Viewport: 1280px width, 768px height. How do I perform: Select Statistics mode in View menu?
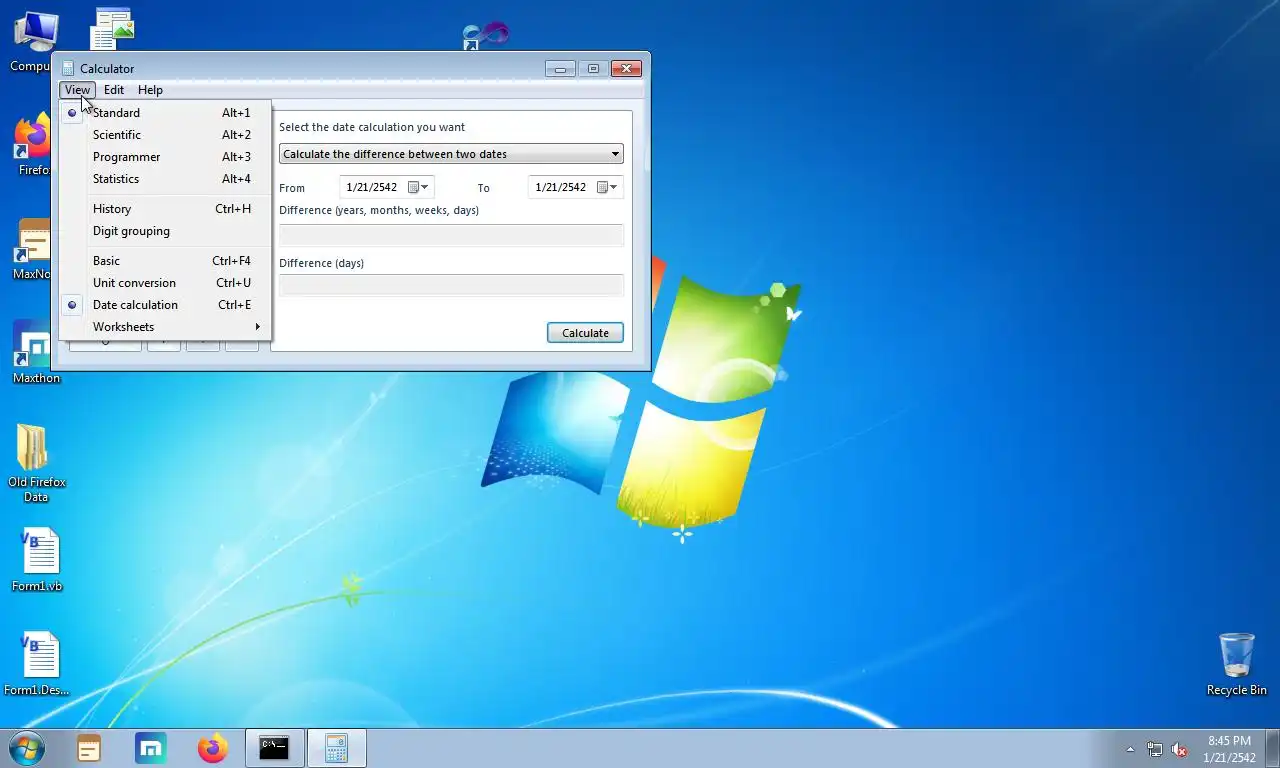165,179
